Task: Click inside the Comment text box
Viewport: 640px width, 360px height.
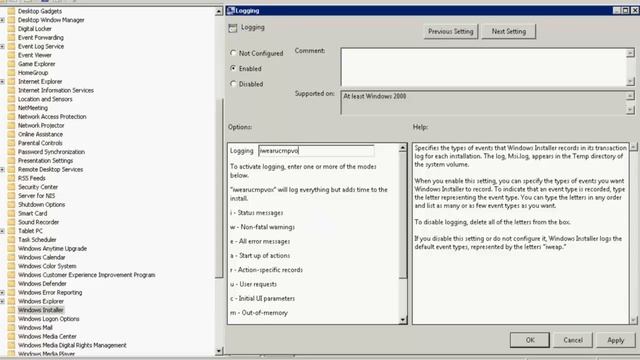Action: pyautogui.click(x=483, y=67)
